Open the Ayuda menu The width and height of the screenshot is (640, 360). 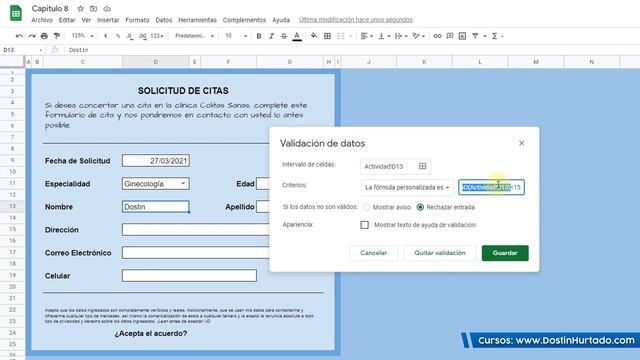pos(281,20)
